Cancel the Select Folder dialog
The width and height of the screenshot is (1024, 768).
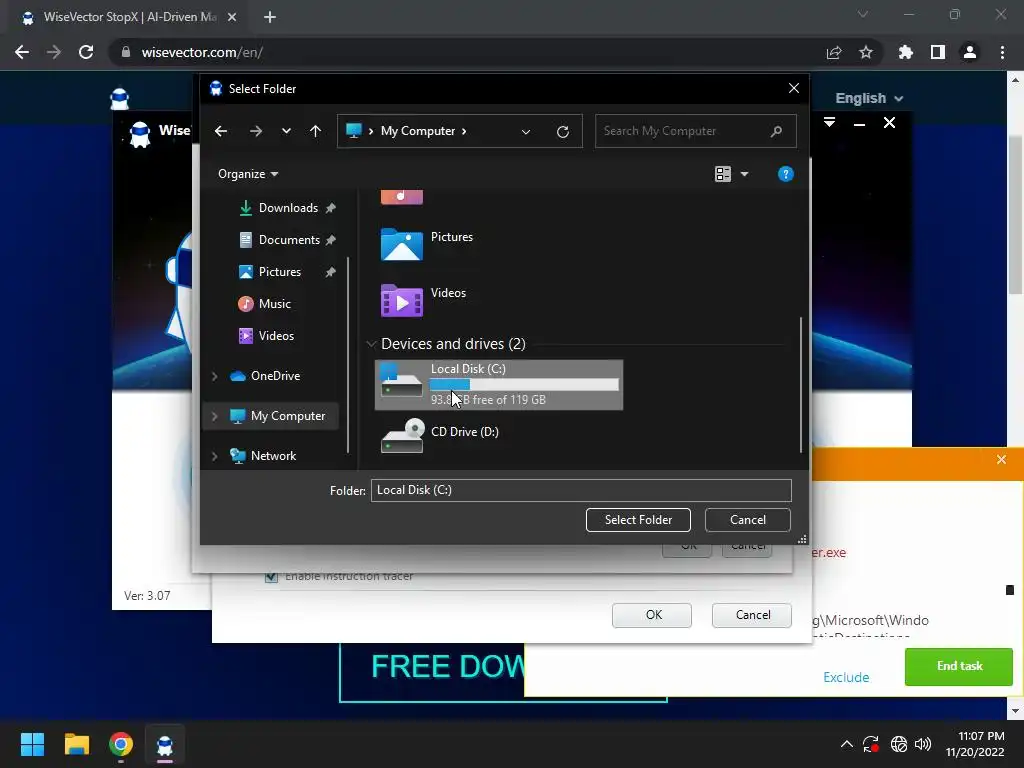[748, 520]
